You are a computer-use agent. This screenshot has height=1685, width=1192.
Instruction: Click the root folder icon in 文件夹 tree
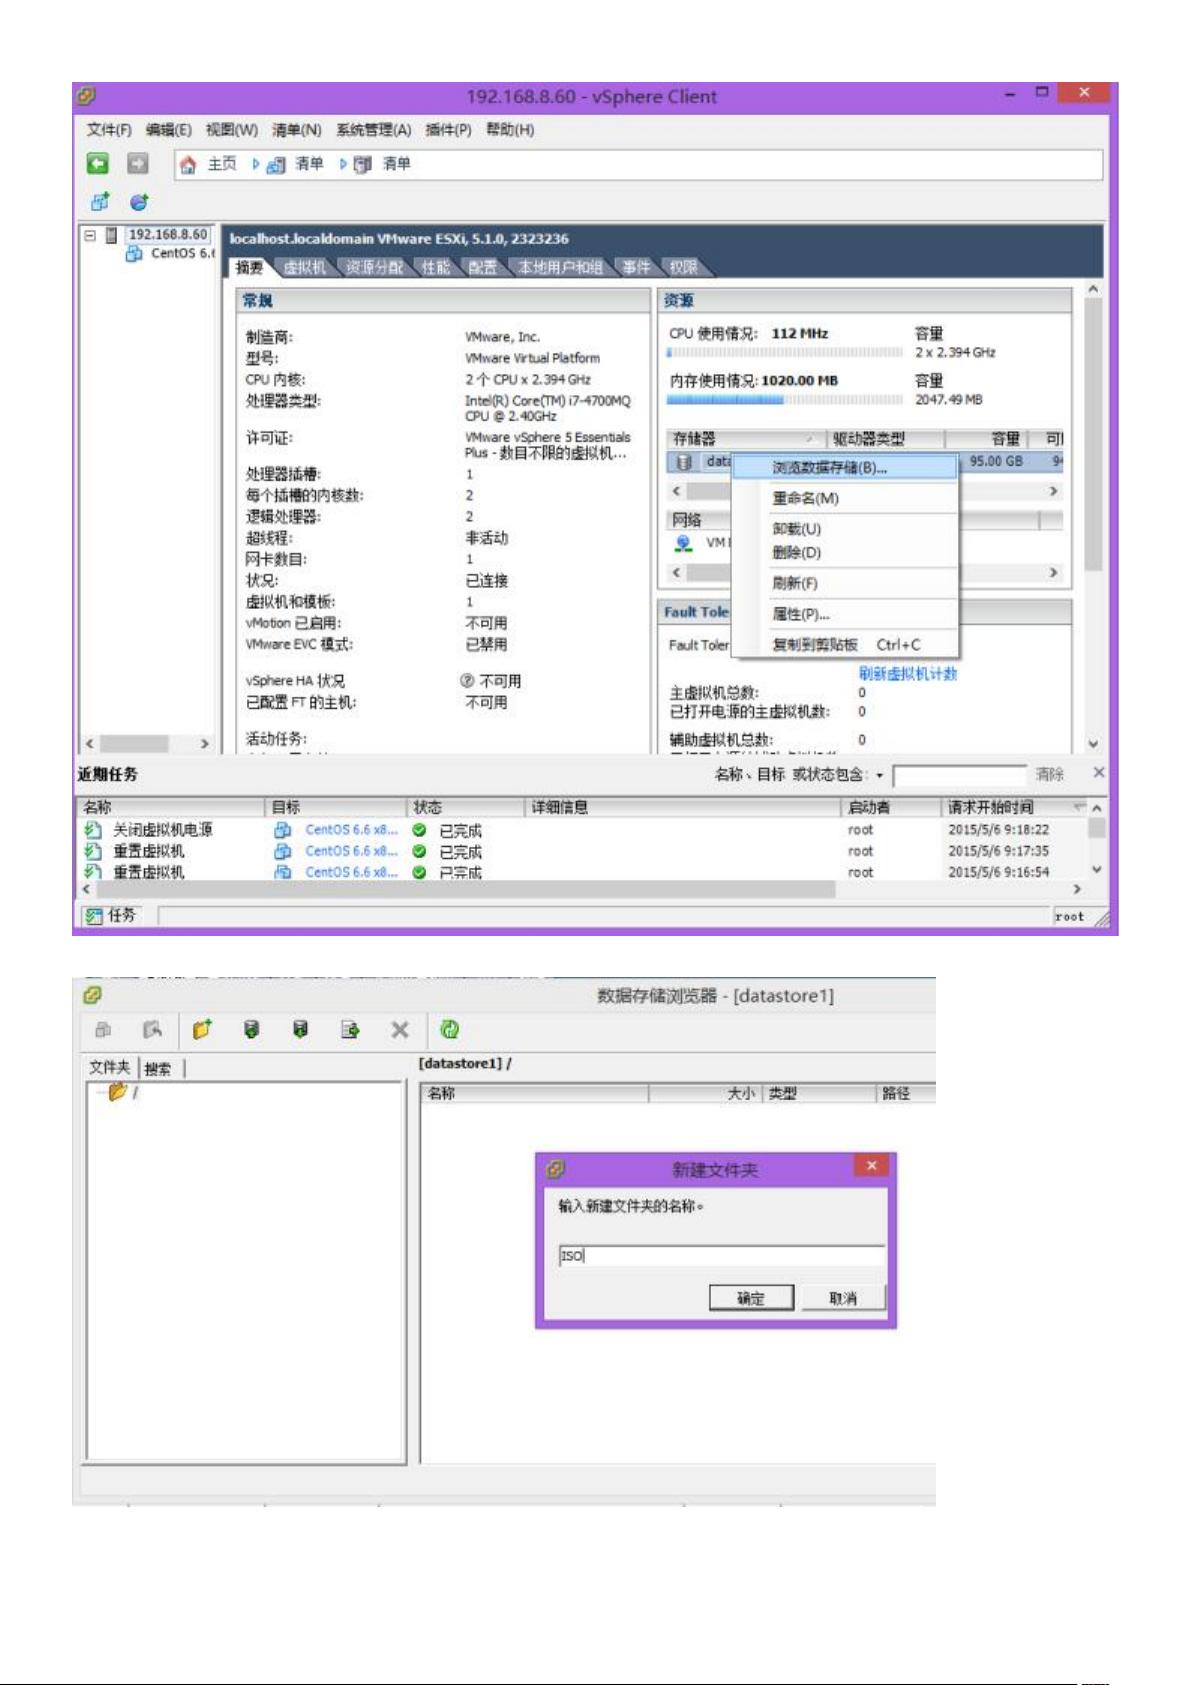coord(118,1092)
